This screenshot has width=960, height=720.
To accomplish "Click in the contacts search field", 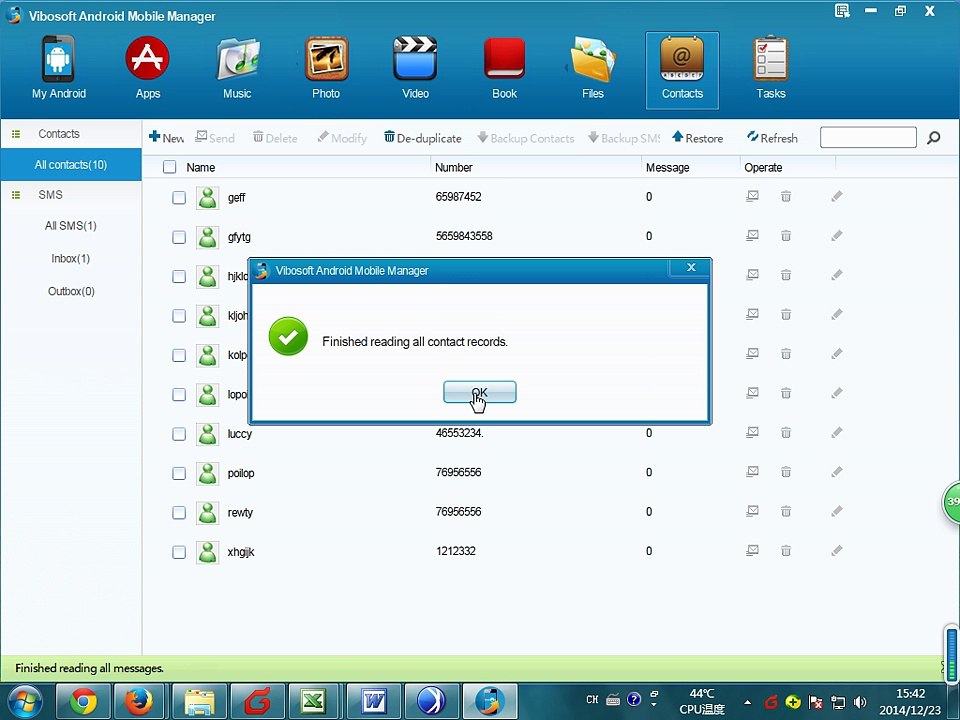I will coord(868,137).
